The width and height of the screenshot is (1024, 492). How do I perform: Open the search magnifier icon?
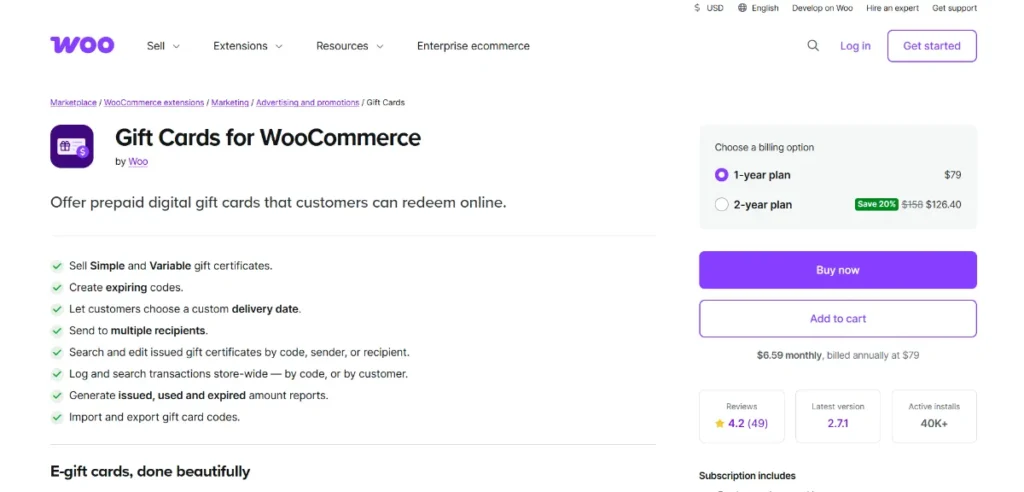[x=813, y=45]
